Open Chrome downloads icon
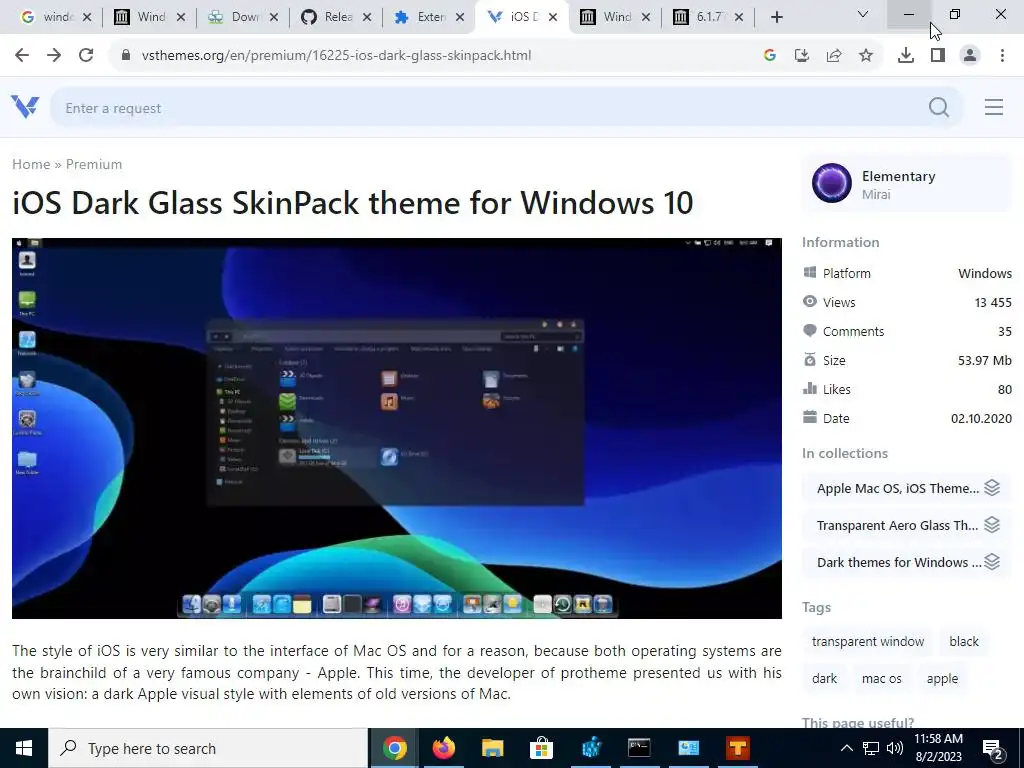The width and height of the screenshot is (1024, 768). tap(905, 56)
